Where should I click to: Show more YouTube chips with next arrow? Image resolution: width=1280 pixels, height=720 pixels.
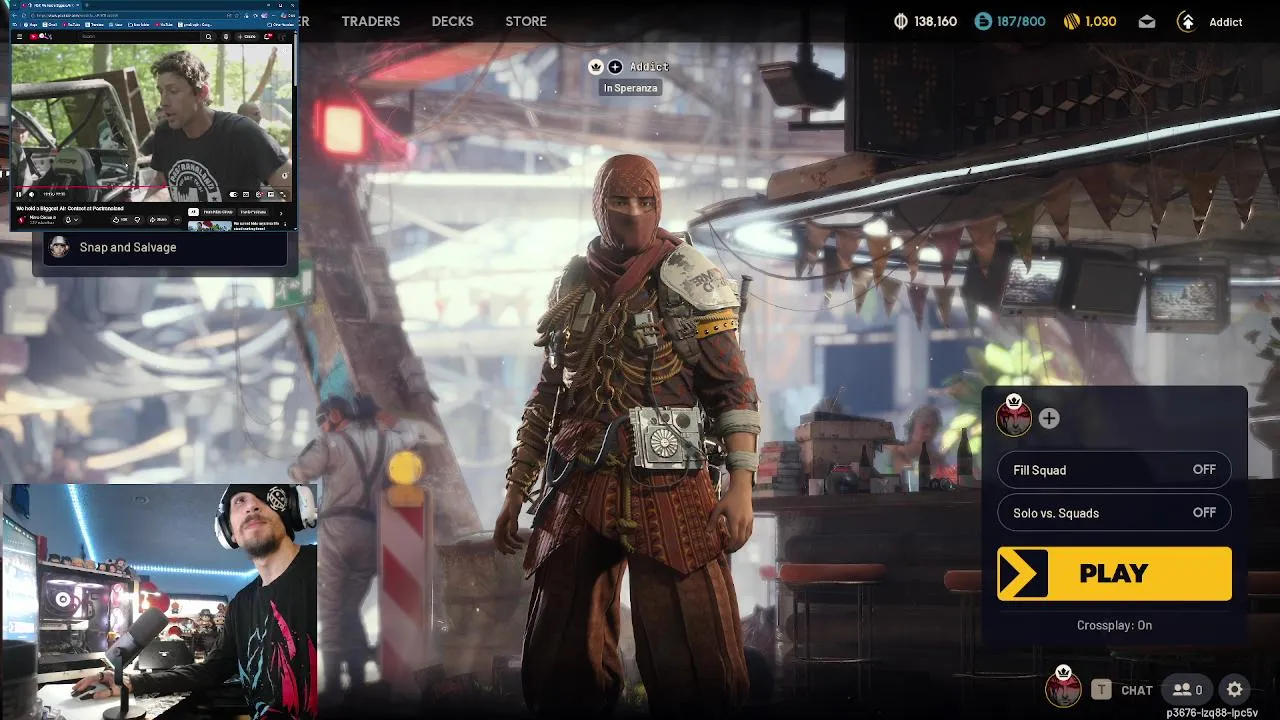pos(281,213)
